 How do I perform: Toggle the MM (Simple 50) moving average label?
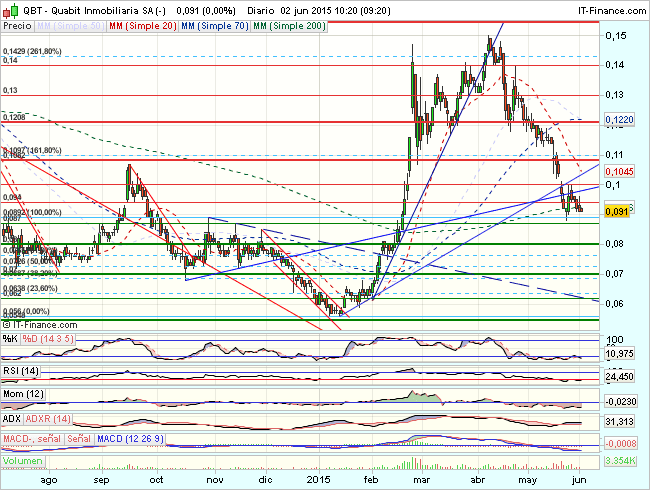tap(70, 26)
